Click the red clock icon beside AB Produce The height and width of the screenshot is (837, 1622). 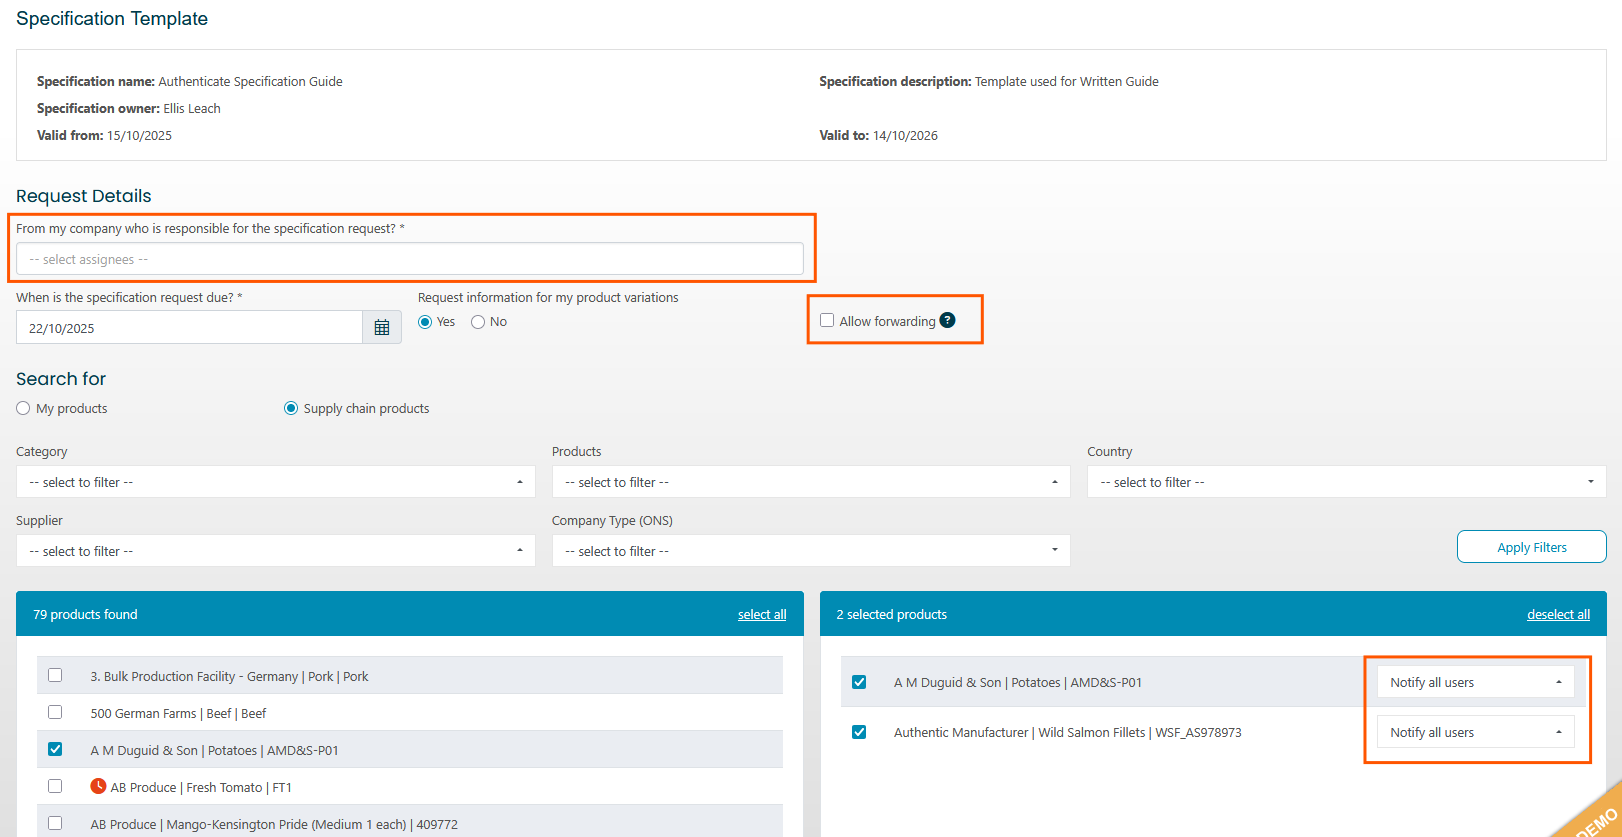[x=98, y=786]
